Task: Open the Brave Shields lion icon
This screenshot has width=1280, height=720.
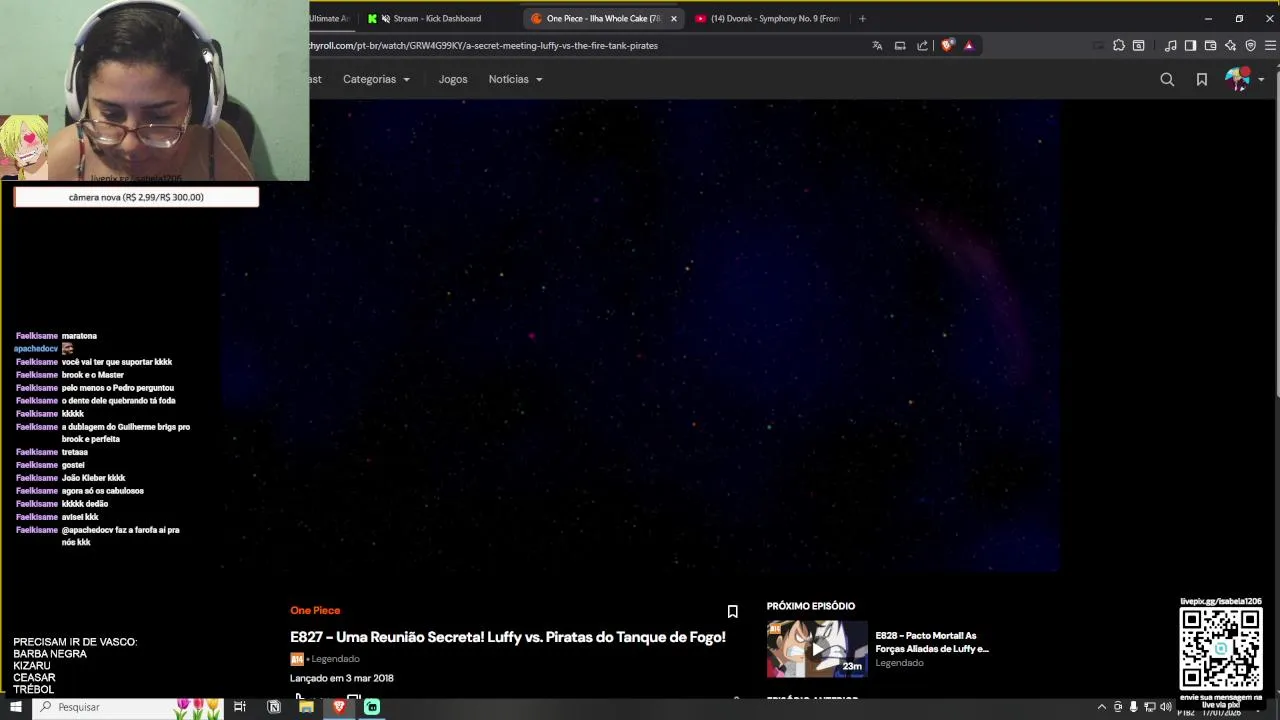Action: click(x=947, y=45)
